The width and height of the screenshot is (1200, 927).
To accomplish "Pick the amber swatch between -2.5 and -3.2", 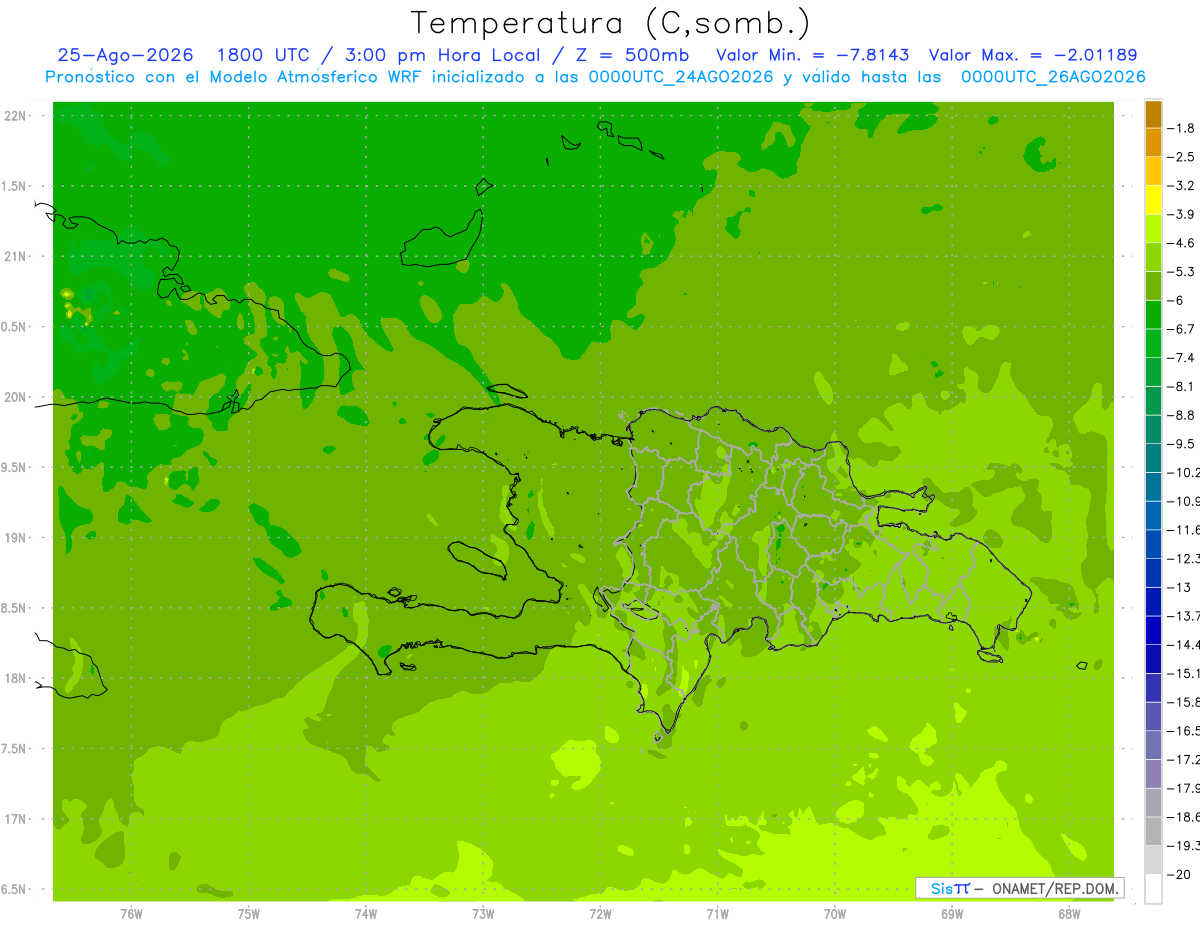I will 1153,171.
